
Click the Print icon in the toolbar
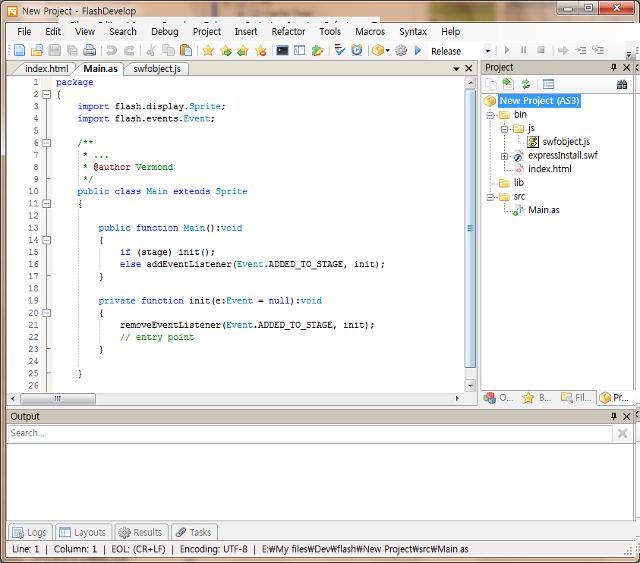click(89, 50)
